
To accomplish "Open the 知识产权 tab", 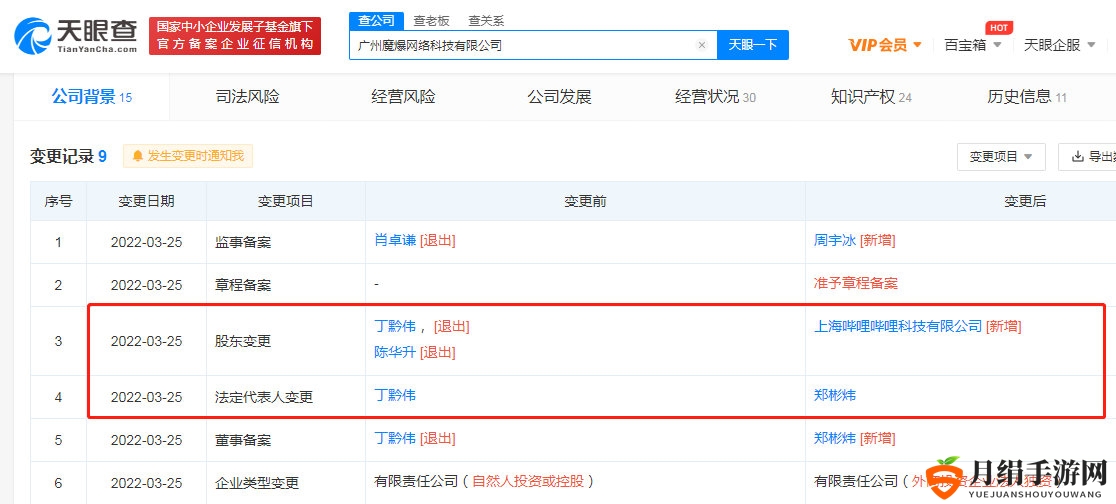I will [x=871, y=97].
